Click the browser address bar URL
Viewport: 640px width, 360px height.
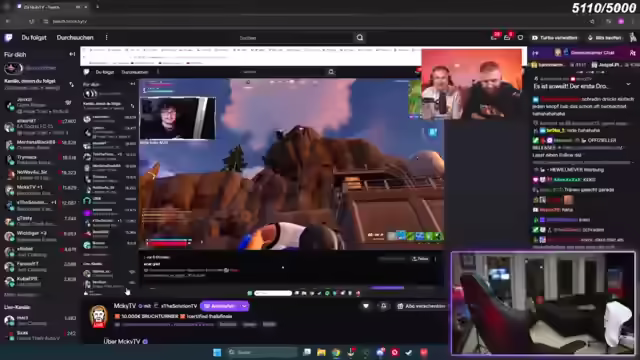click(x=69, y=21)
